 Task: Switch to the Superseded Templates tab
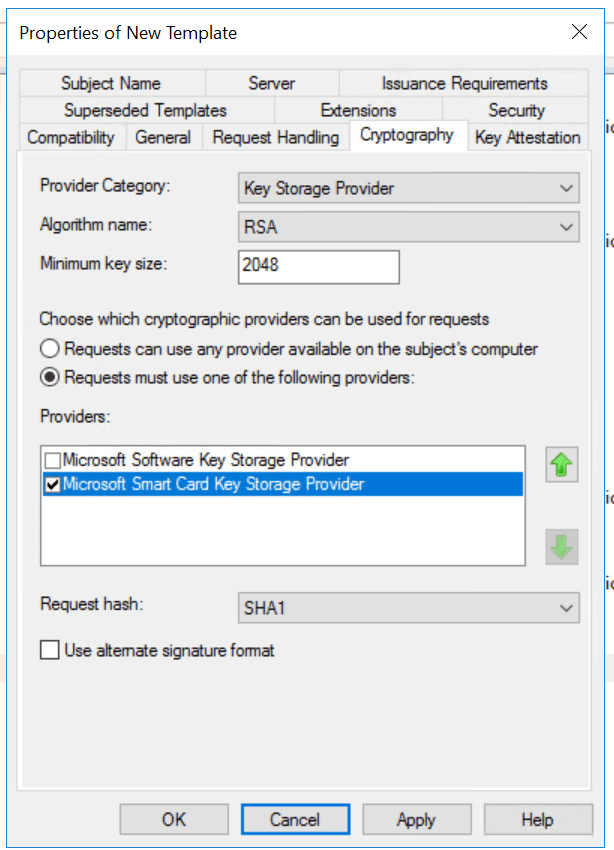pos(144,110)
